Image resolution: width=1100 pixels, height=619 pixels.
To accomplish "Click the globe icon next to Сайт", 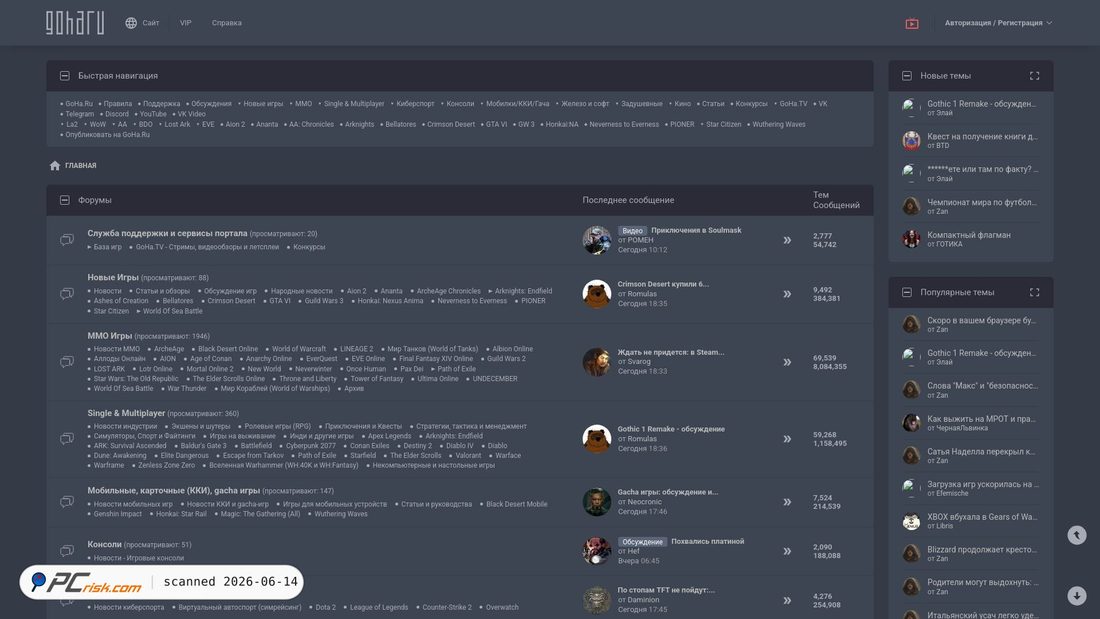I will click(131, 23).
